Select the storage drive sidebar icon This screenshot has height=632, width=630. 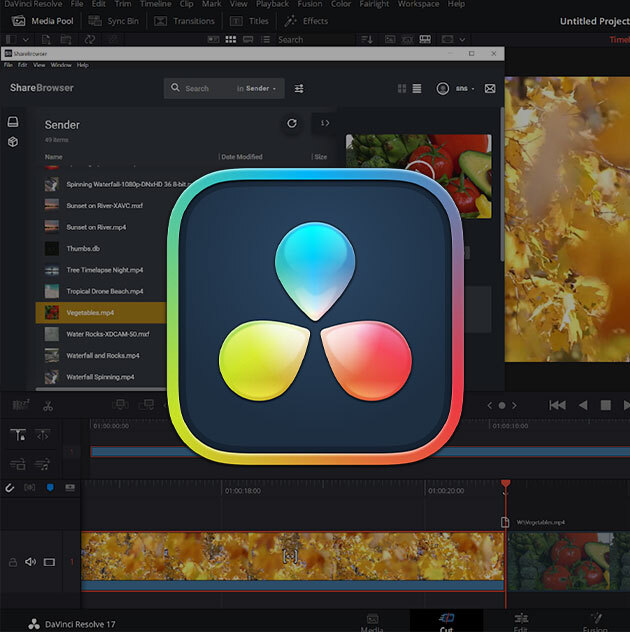13,122
